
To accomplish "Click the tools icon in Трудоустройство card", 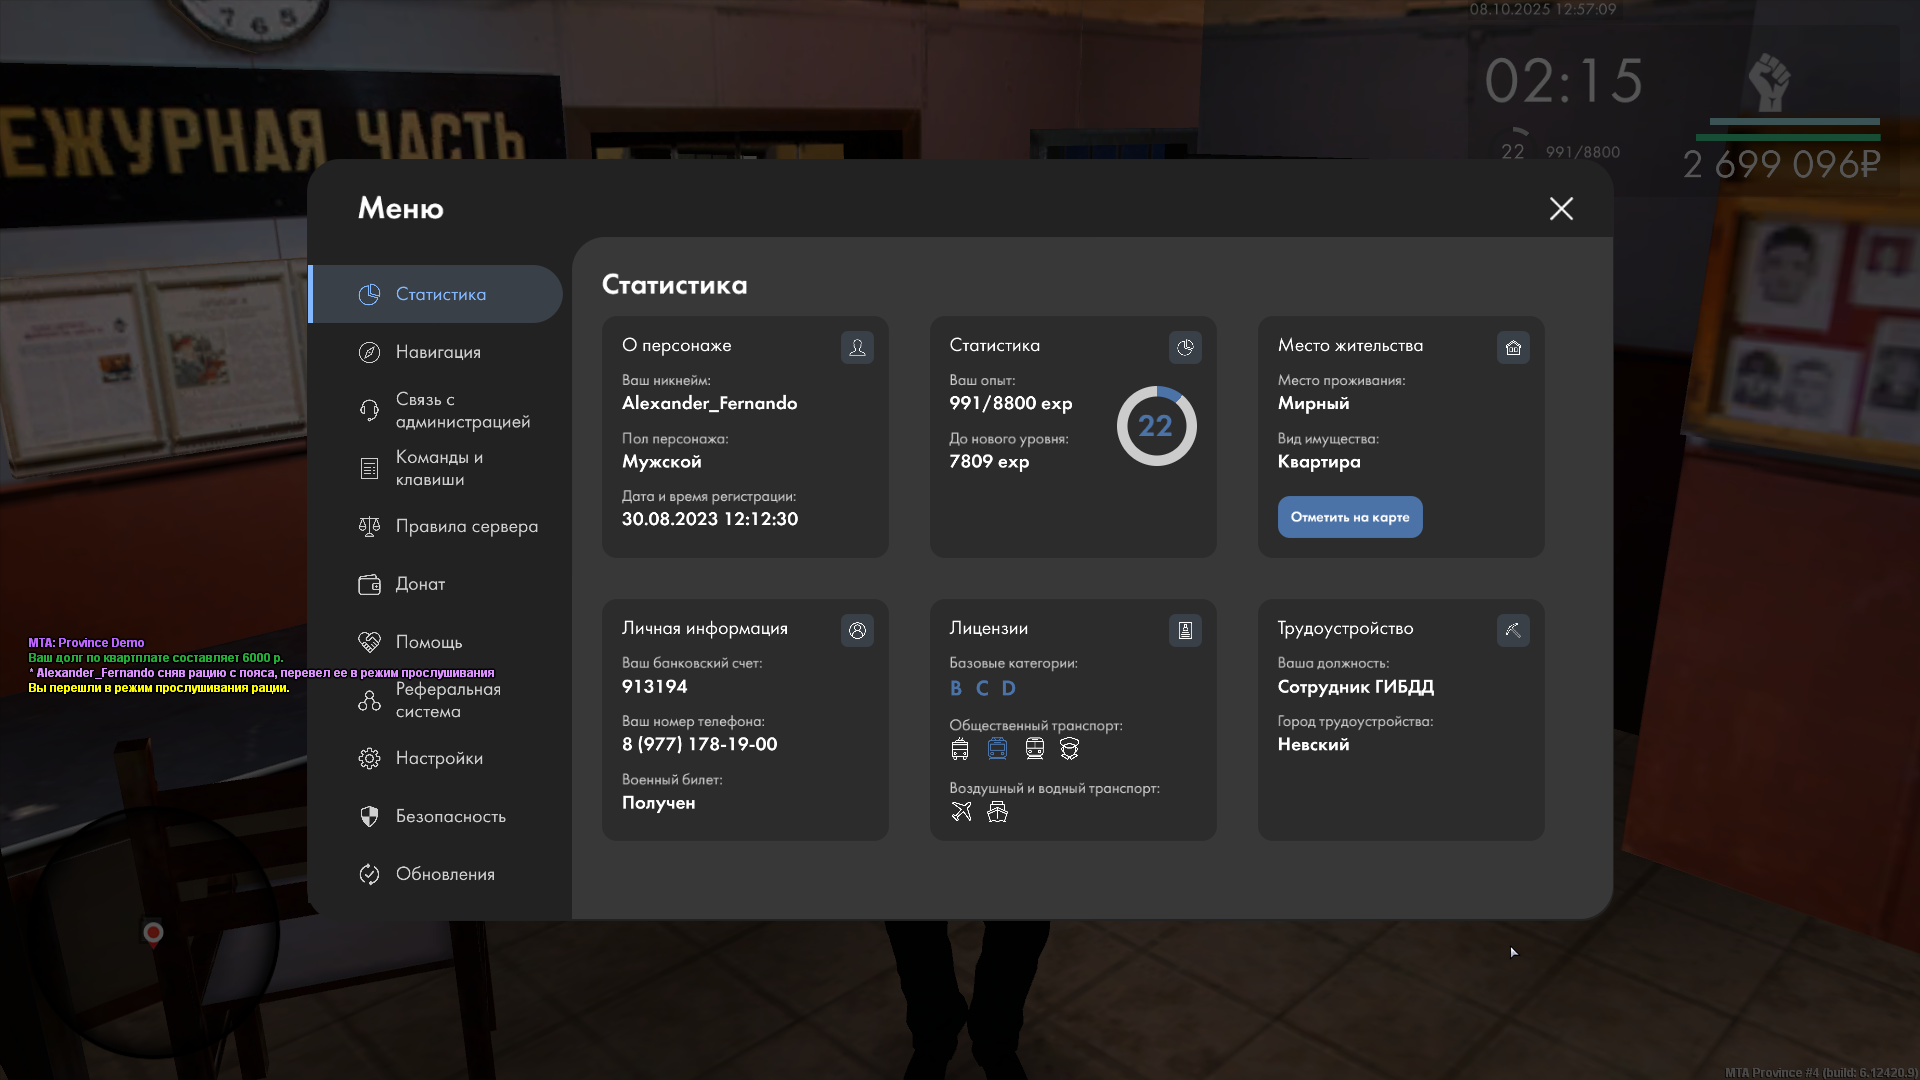I will [1513, 630].
